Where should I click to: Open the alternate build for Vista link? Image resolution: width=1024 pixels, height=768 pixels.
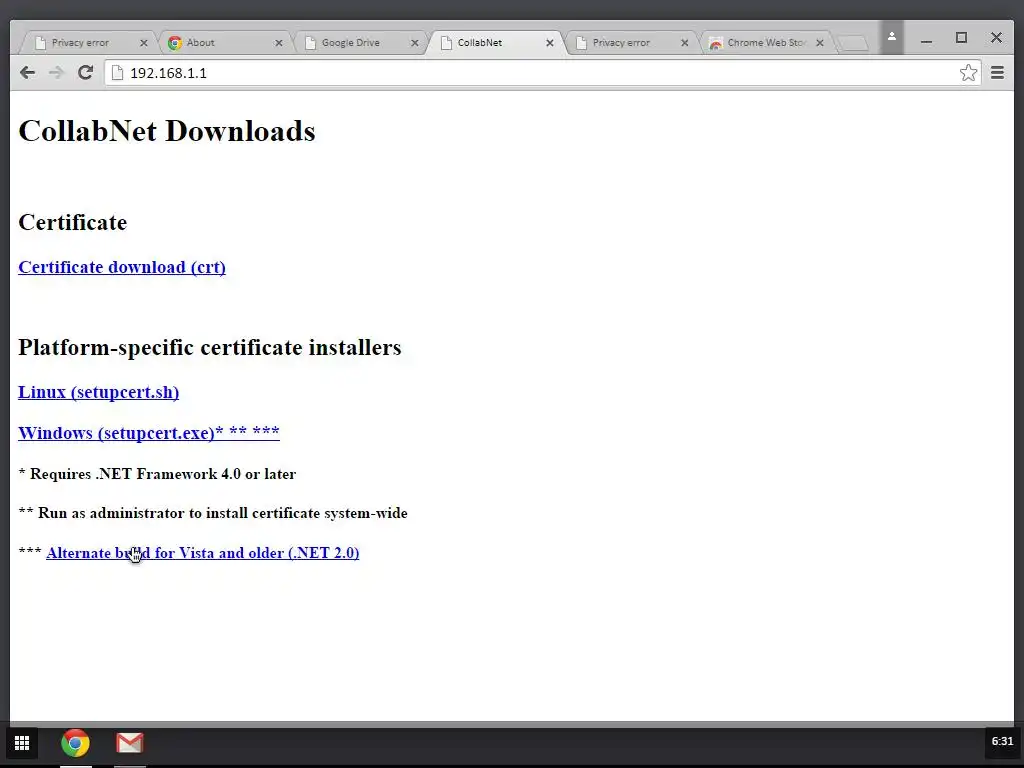[x=202, y=552]
